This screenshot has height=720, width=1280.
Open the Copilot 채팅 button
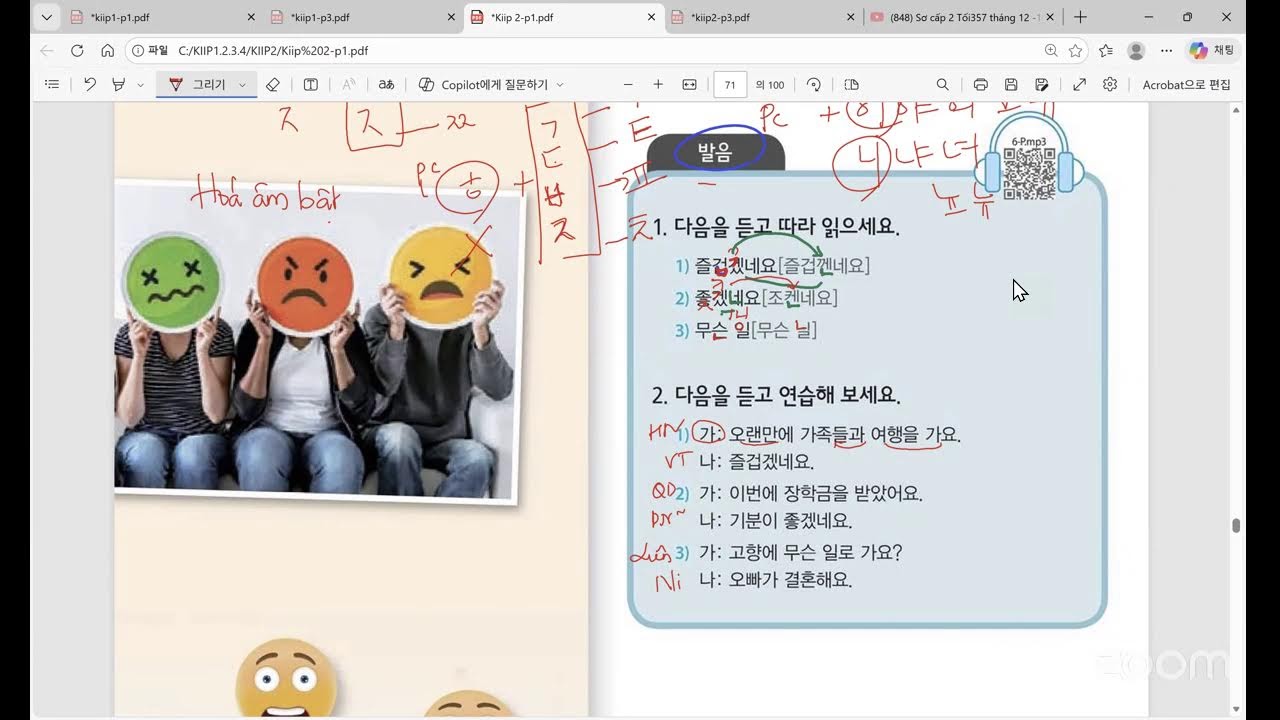(x=1213, y=50)
